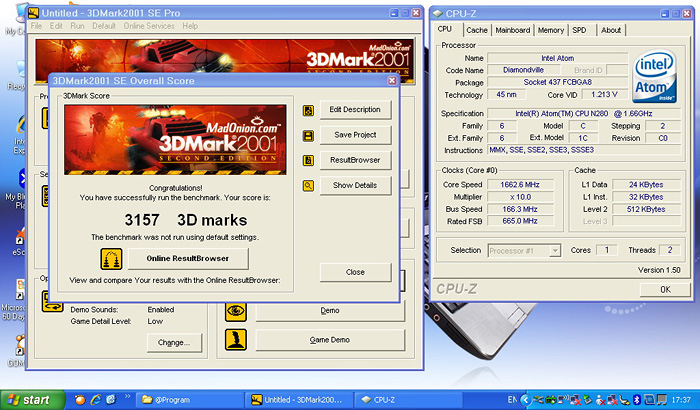Screen dimensions: 700x410
Task: Open the Processor selection dropdown
Action: (x=554, y=251)
